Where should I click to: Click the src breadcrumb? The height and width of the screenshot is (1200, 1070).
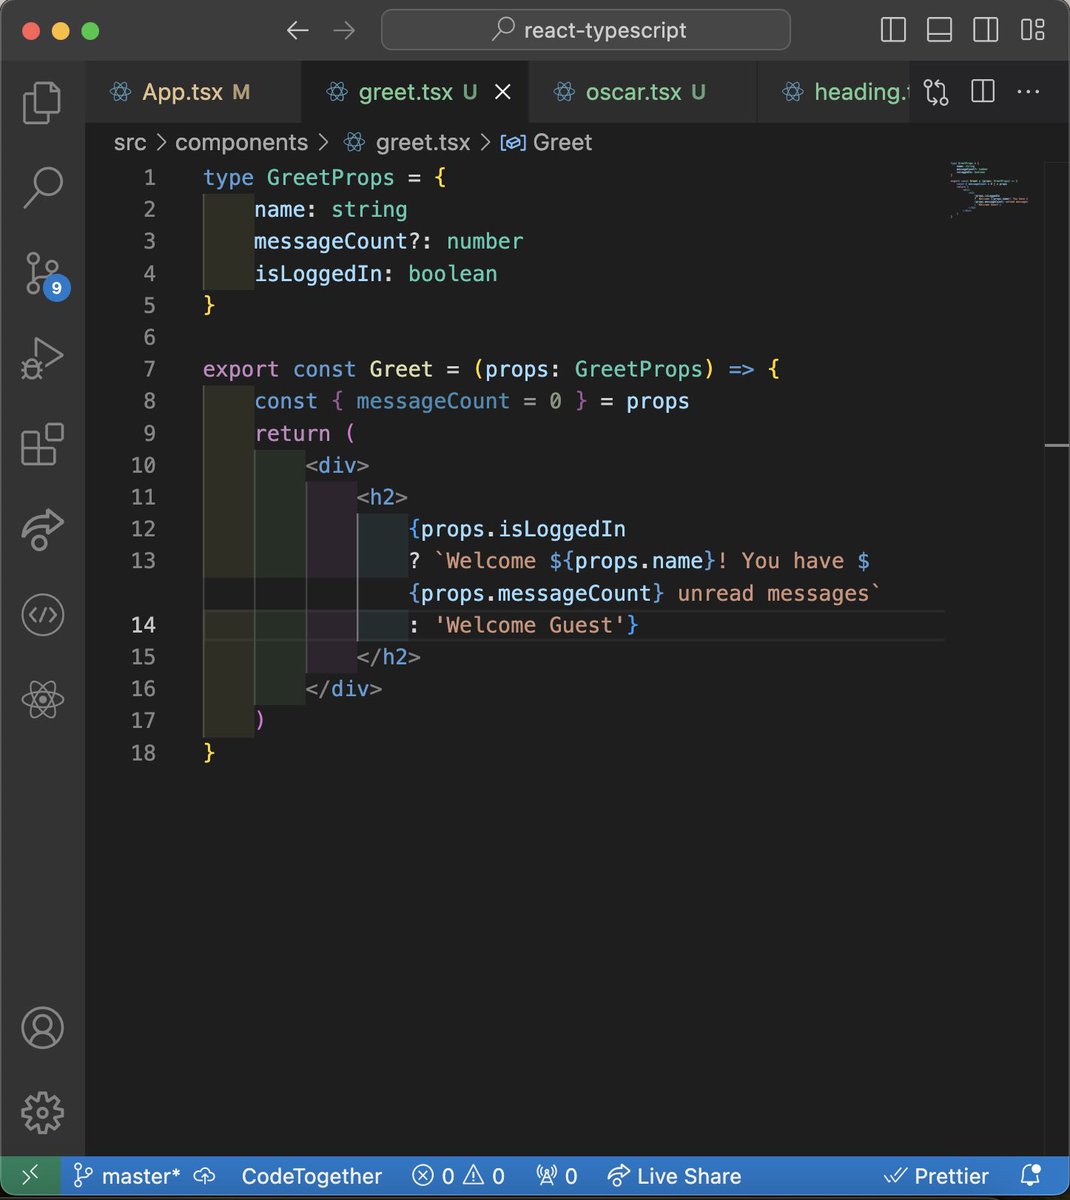(x=130, y=143)
